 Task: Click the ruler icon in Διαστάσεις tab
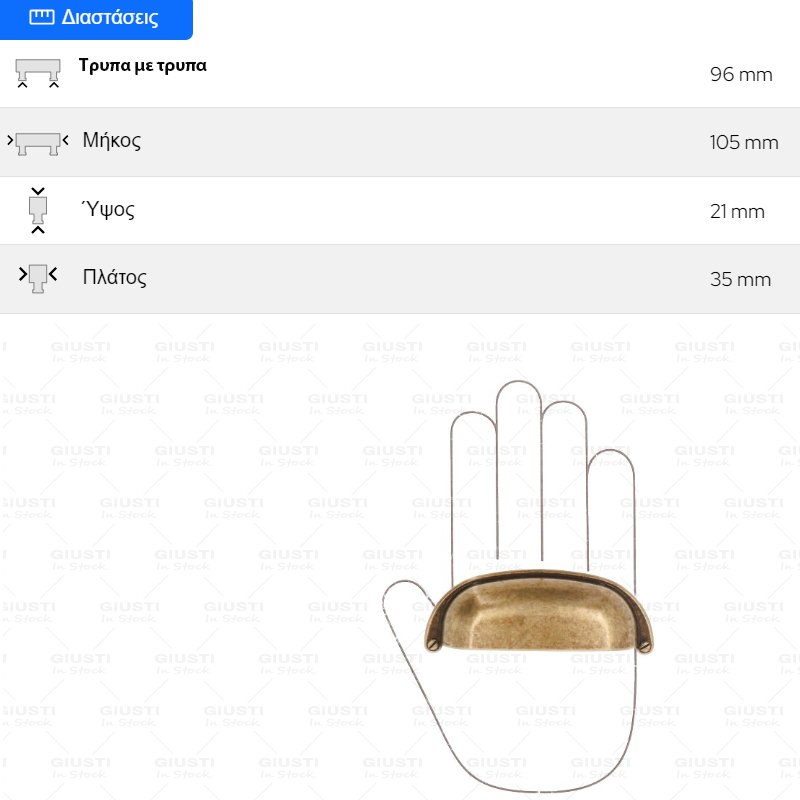coord(42,17)
